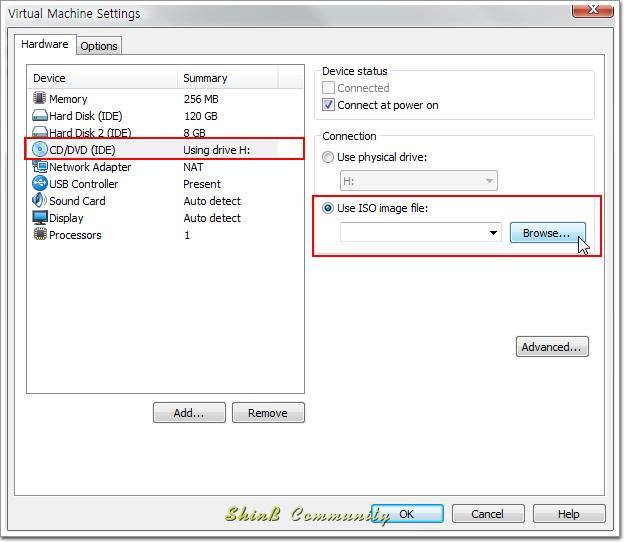Select the CD/DVD (IDE) label
This screenshot has width=624, height=542.
tap(82, 150)
